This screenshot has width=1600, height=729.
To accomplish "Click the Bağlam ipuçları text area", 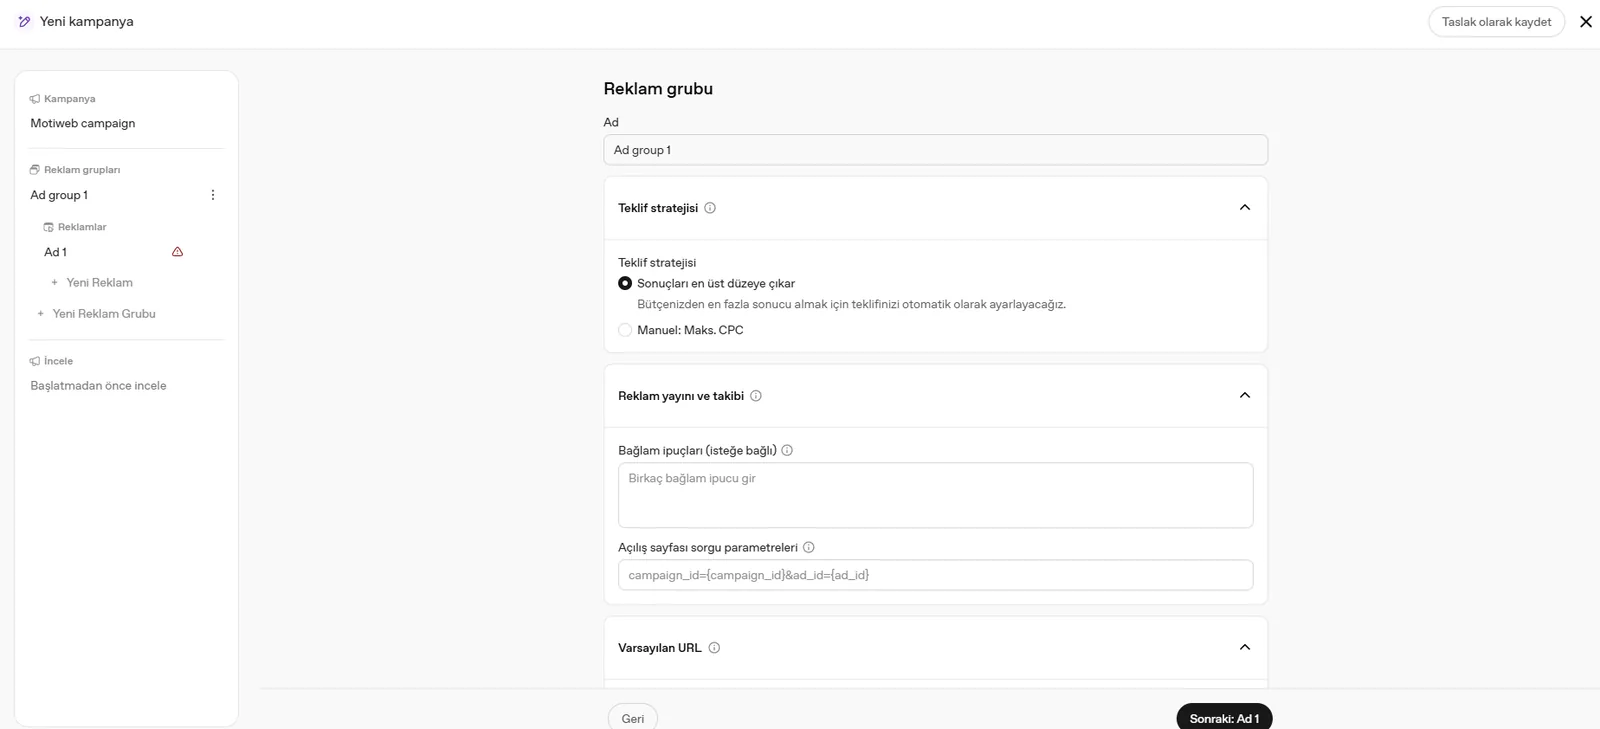I will click(x=935, y=495).
